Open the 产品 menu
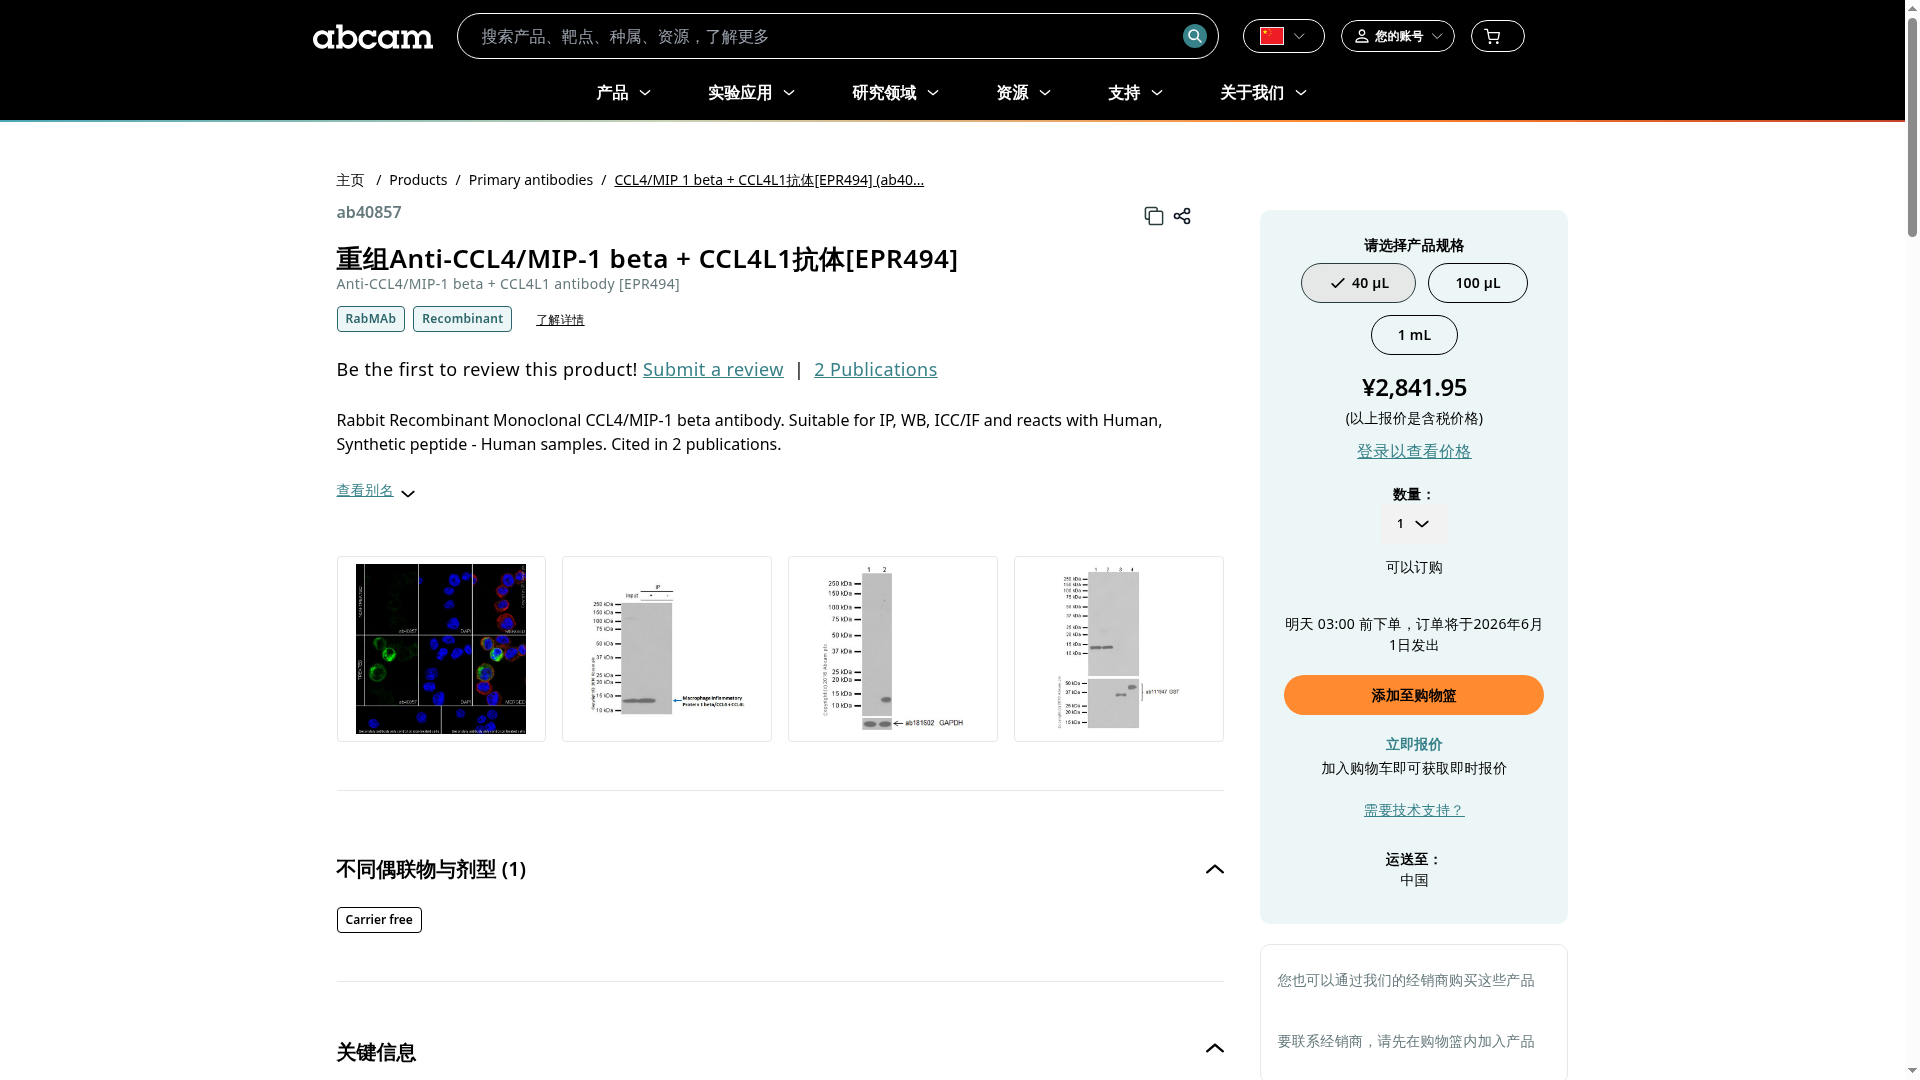This screenshot has width=1920, height=1080. [623, 93]
